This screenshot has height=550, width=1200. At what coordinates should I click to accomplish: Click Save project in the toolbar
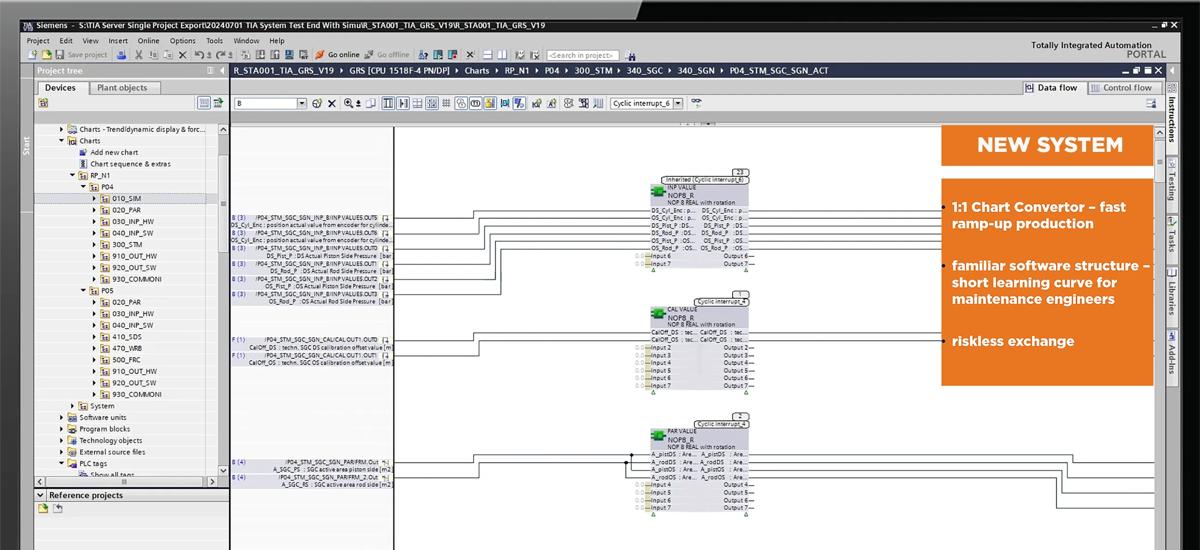[82, 54]
